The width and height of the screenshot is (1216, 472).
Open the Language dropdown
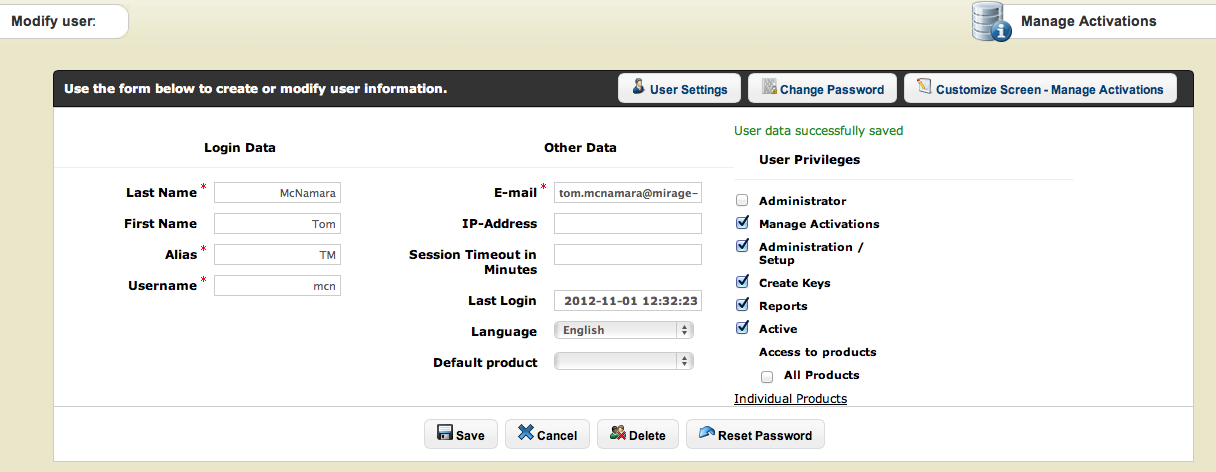point(623,330)
